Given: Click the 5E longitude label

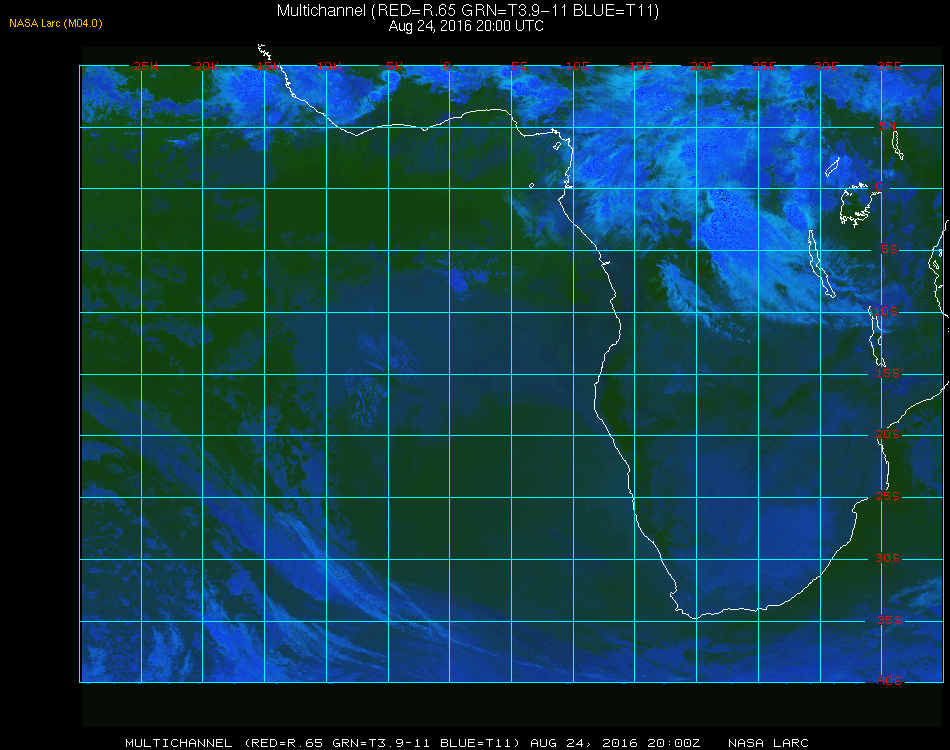Looking at the screenshot, I should coord(519,66).
